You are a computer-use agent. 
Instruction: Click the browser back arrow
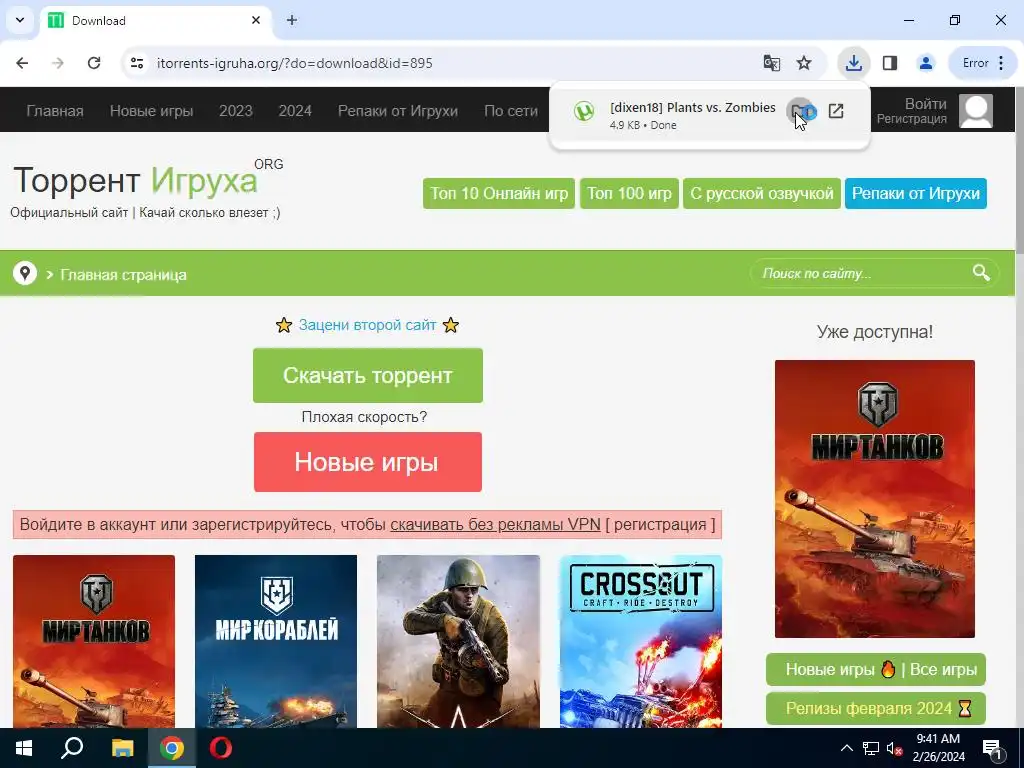pos(22,63)
